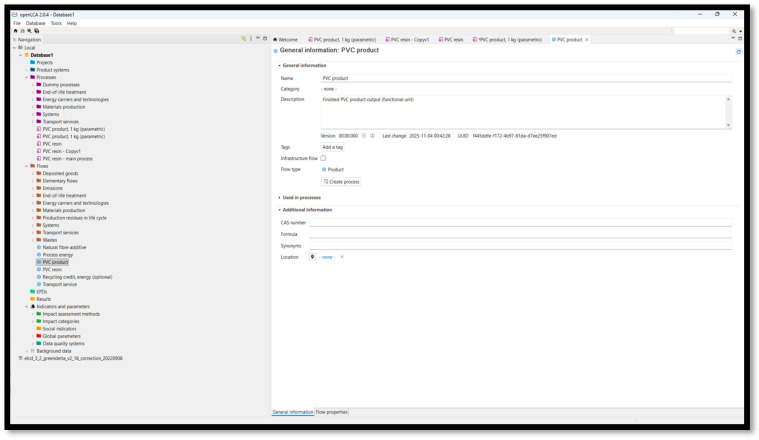Click the Add a tag button
This screenshot has width=759, height=440.
point(333,147)
